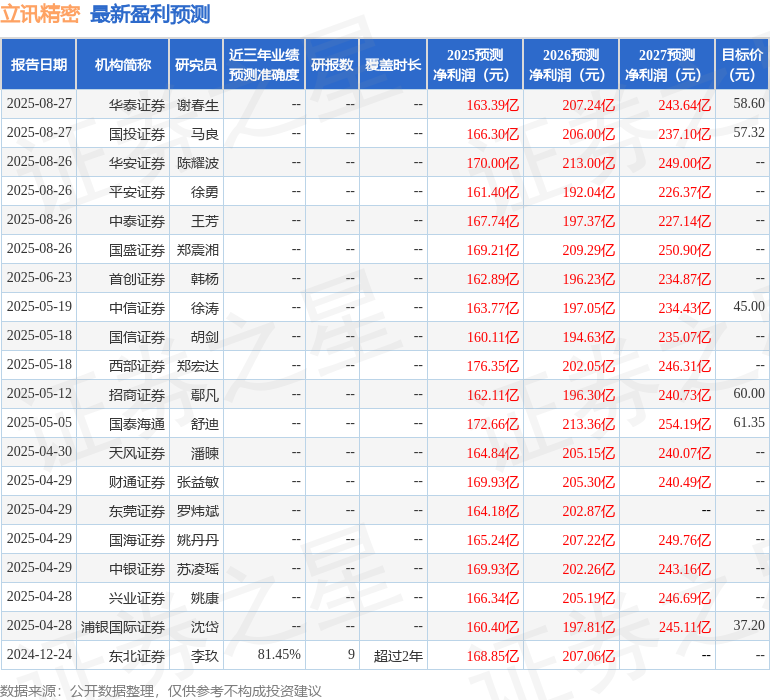This screenshot has height=700, width=770.
Task: Select 东北证券 in the last row
Action: (x=137, y=656)
